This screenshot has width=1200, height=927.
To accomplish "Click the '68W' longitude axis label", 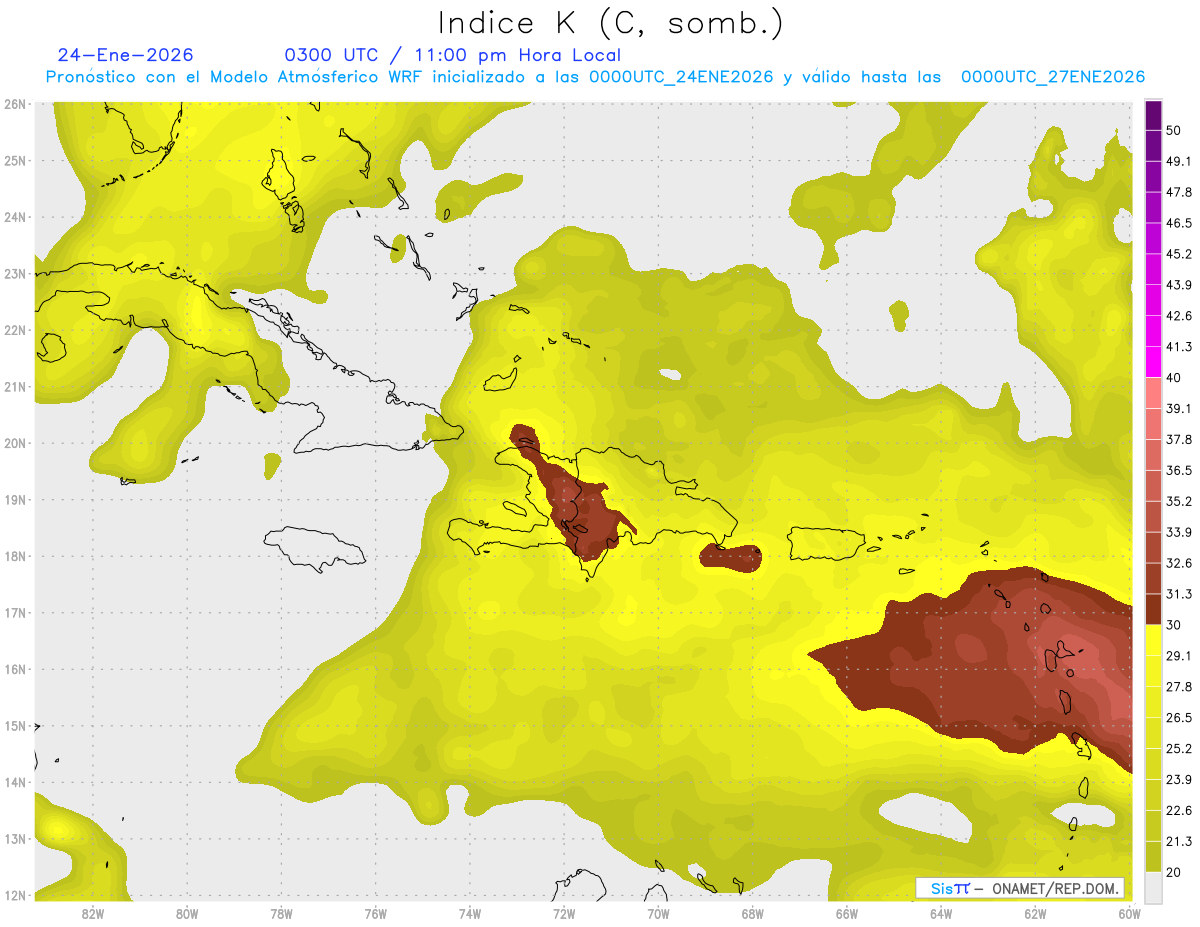I will click(752, 913).
